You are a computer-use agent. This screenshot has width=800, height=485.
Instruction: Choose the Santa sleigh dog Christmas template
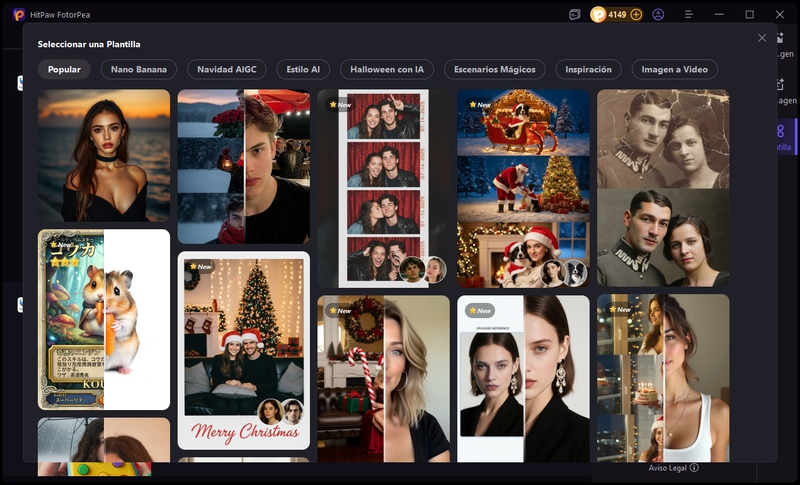tap(523, 189)
